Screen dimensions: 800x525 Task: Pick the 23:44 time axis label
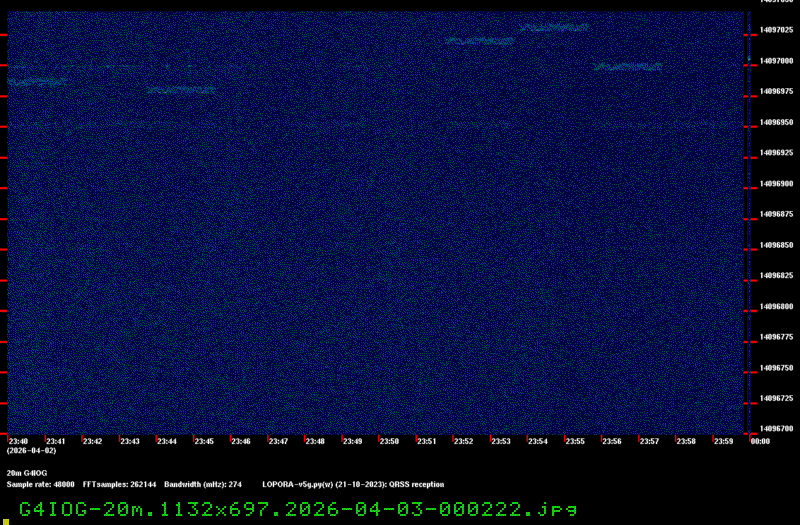click(x=167, y=441)
